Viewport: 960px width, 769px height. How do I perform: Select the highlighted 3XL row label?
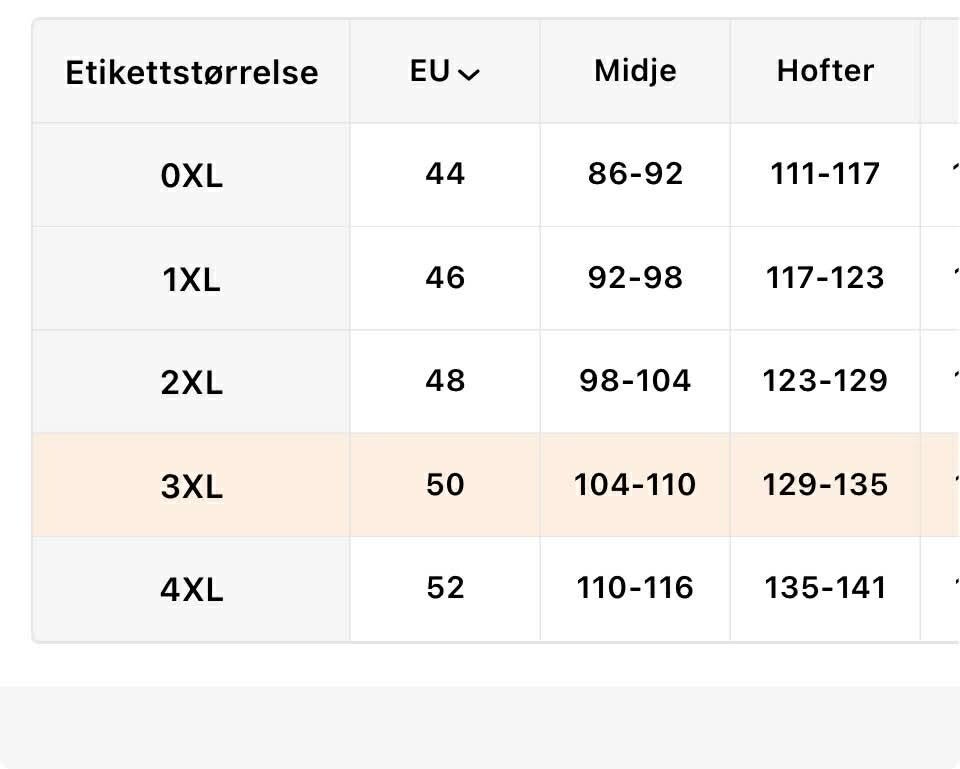191,487
